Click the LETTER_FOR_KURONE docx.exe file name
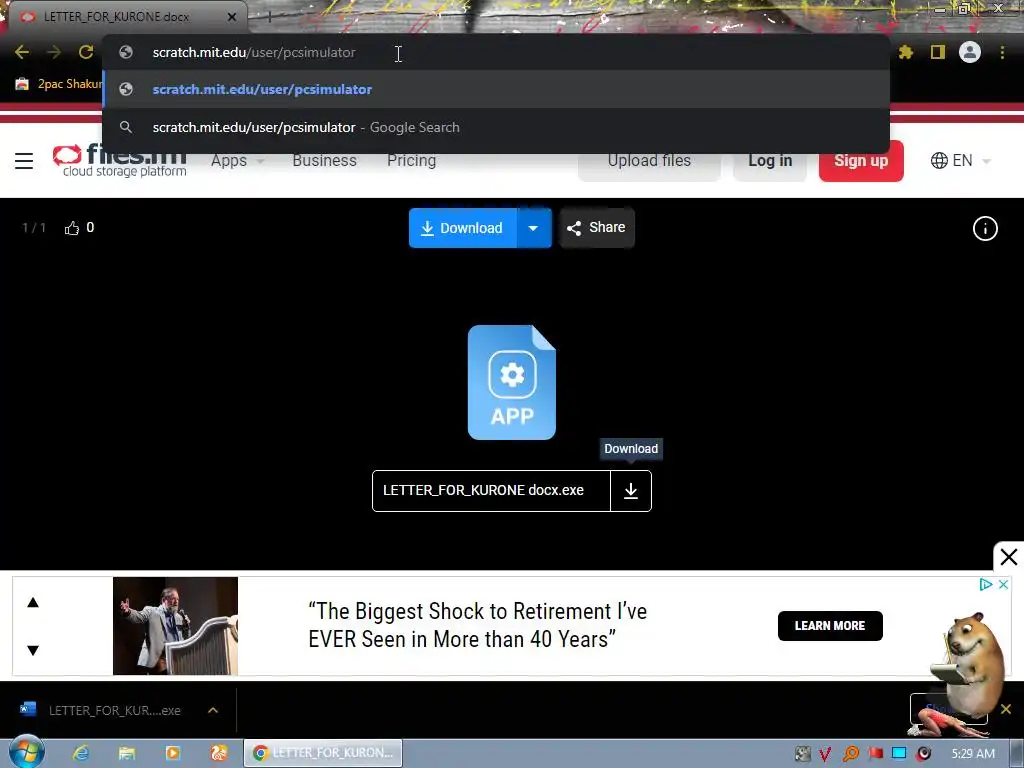The height and width of the screenshot is (768, 1024). coord(483,490)
